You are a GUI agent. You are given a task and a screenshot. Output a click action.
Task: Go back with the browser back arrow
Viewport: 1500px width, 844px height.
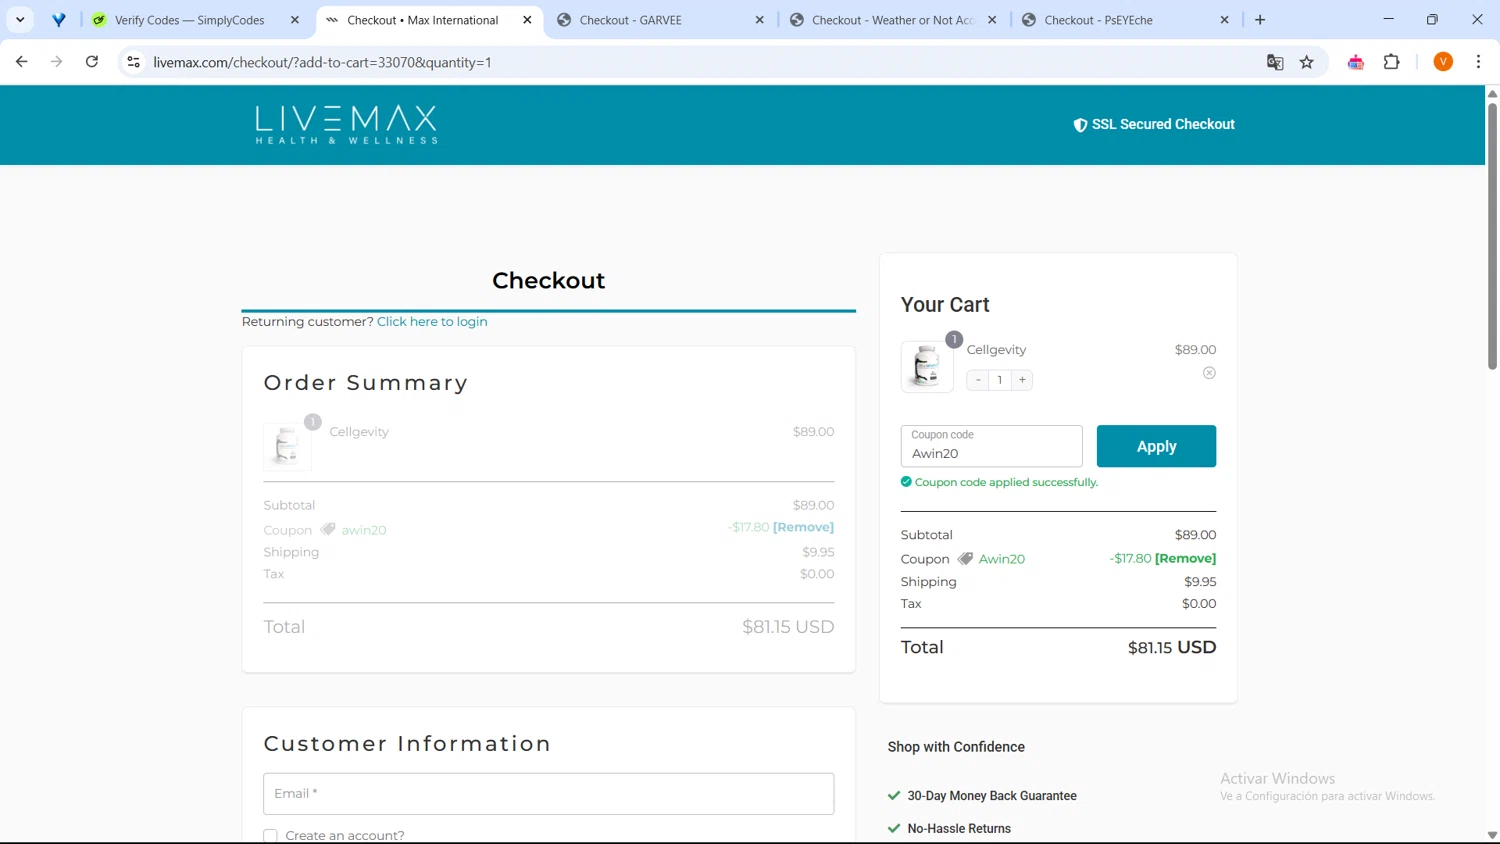pyautogui.click(x=22, y=62)
